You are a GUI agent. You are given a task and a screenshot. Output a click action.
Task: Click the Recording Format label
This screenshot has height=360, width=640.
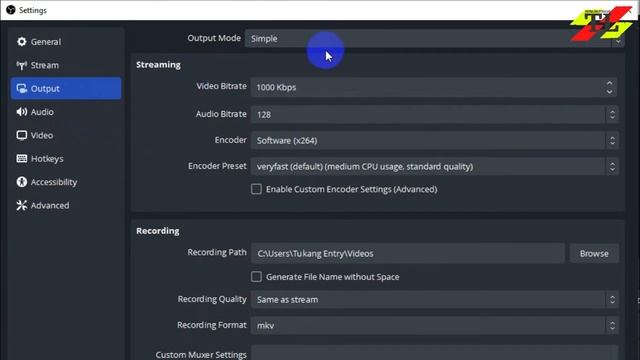[x=212, y=325]
